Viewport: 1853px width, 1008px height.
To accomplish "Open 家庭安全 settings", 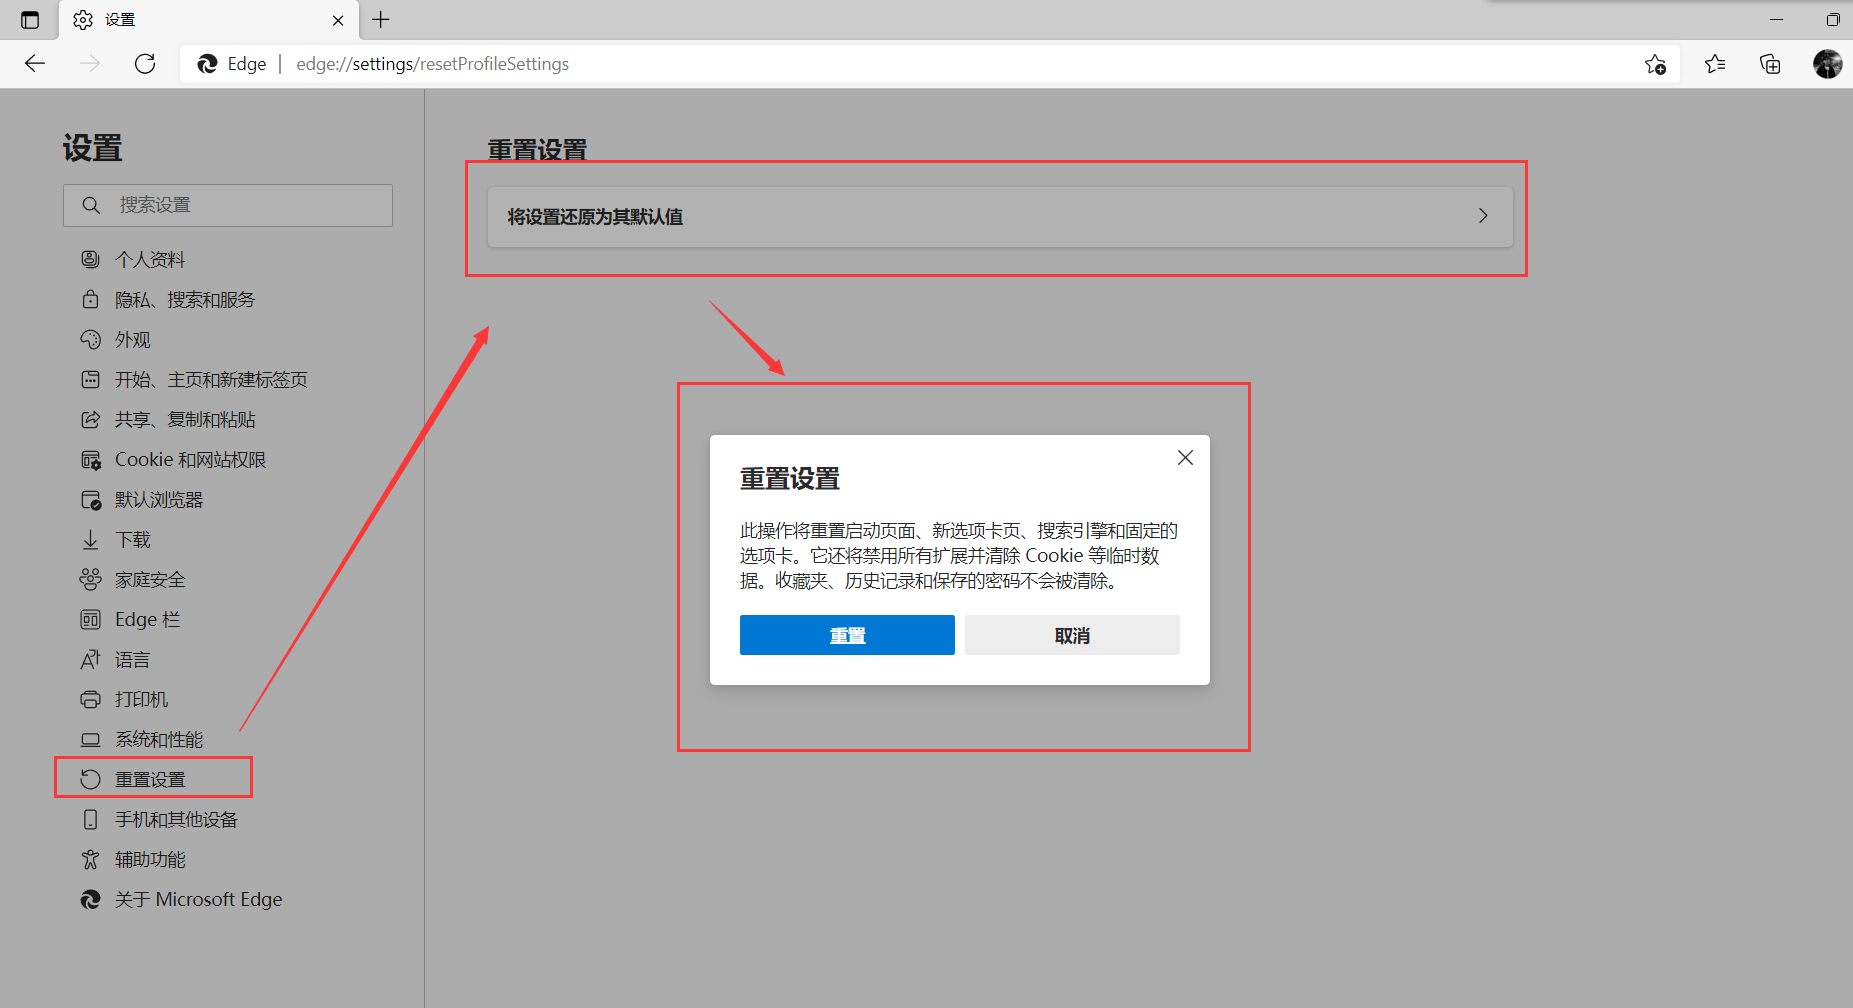I will [x=148, y=579].
